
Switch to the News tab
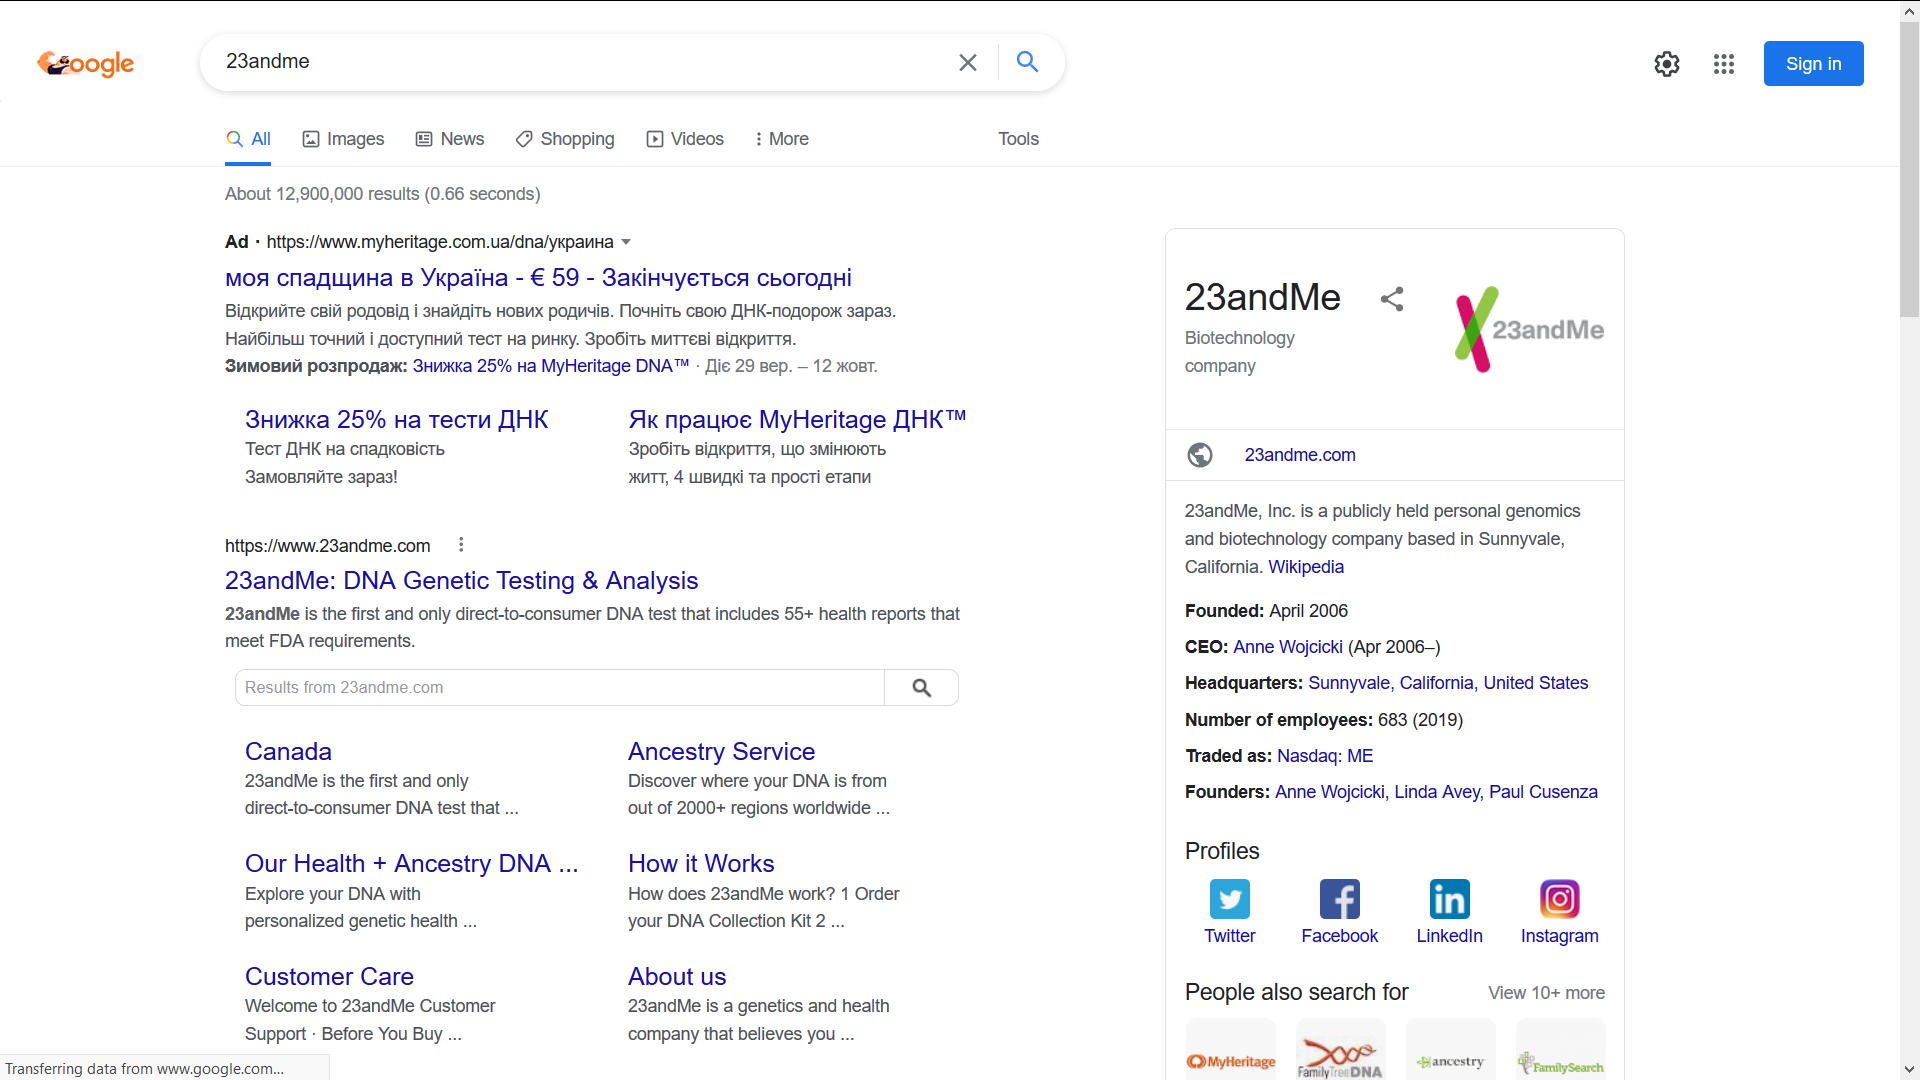pos(450,139)
